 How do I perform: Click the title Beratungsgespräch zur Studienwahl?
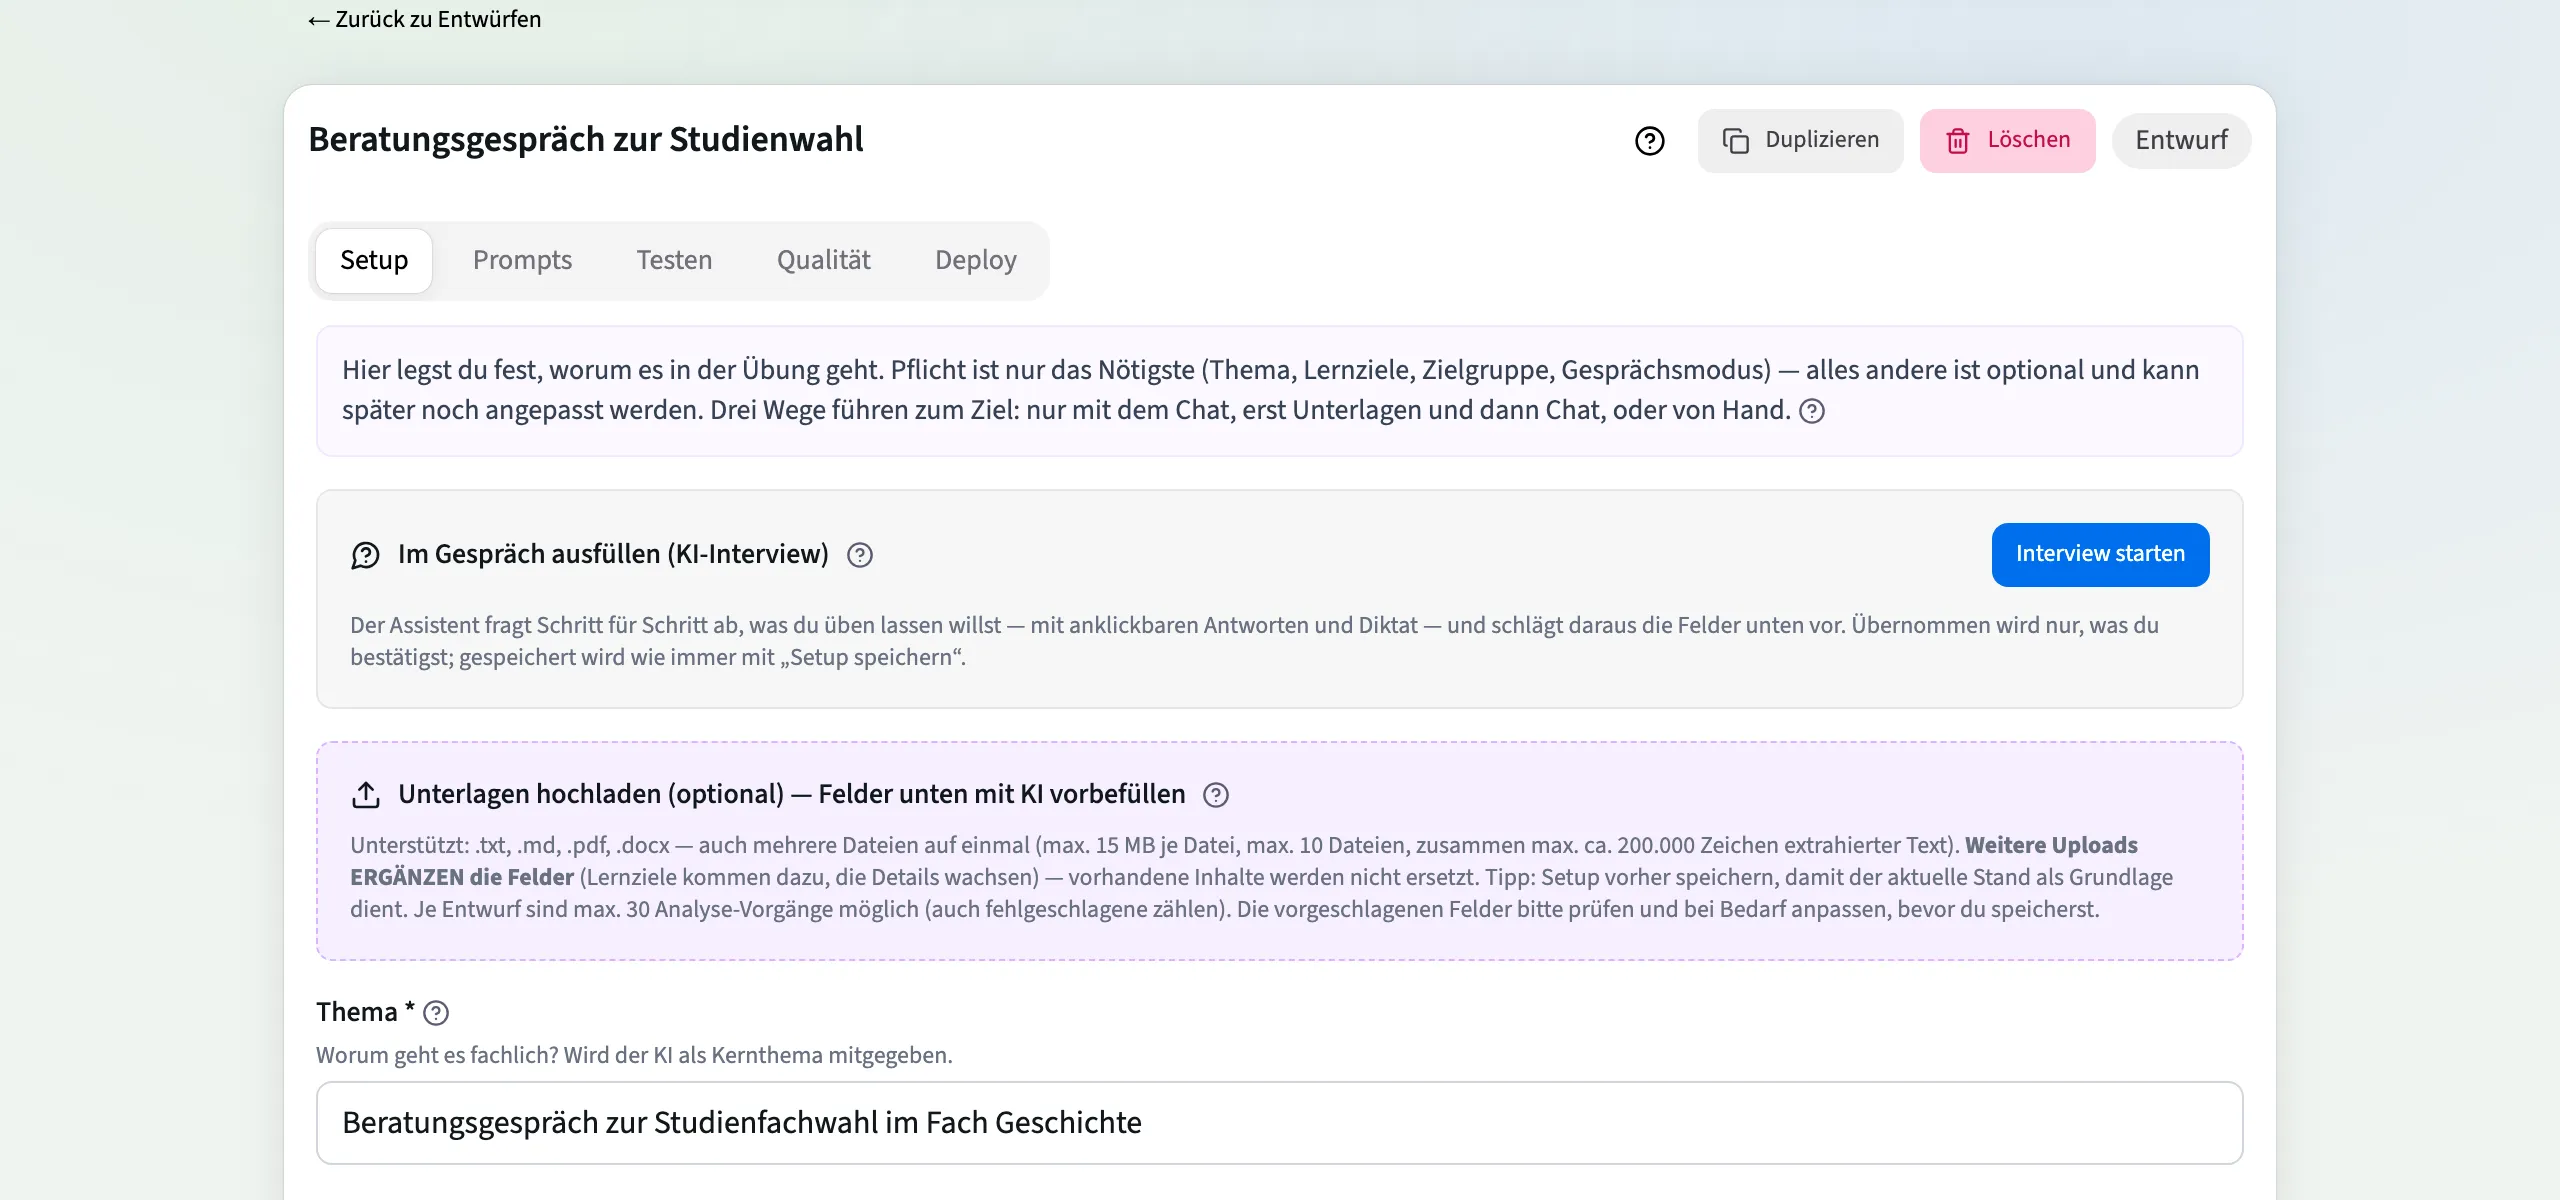pos(586,140)
